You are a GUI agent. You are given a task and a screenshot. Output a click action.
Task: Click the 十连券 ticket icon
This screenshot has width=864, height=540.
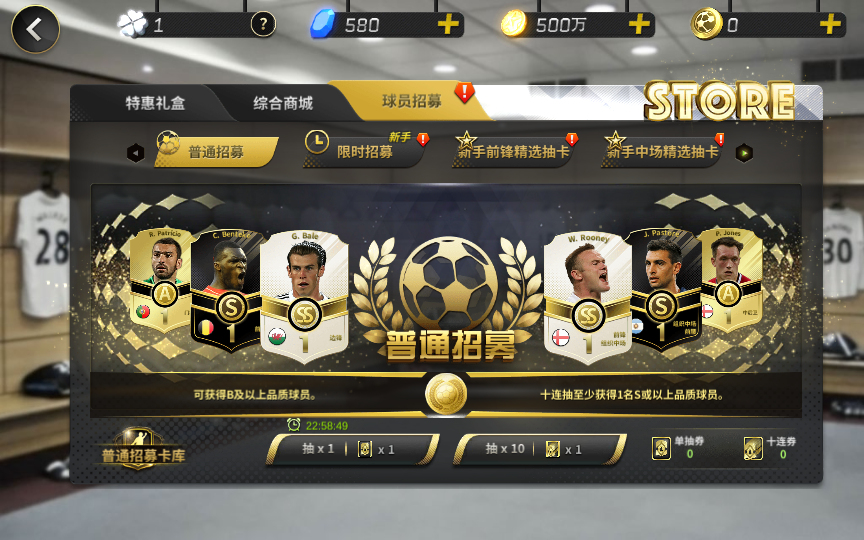pos(753,449)
